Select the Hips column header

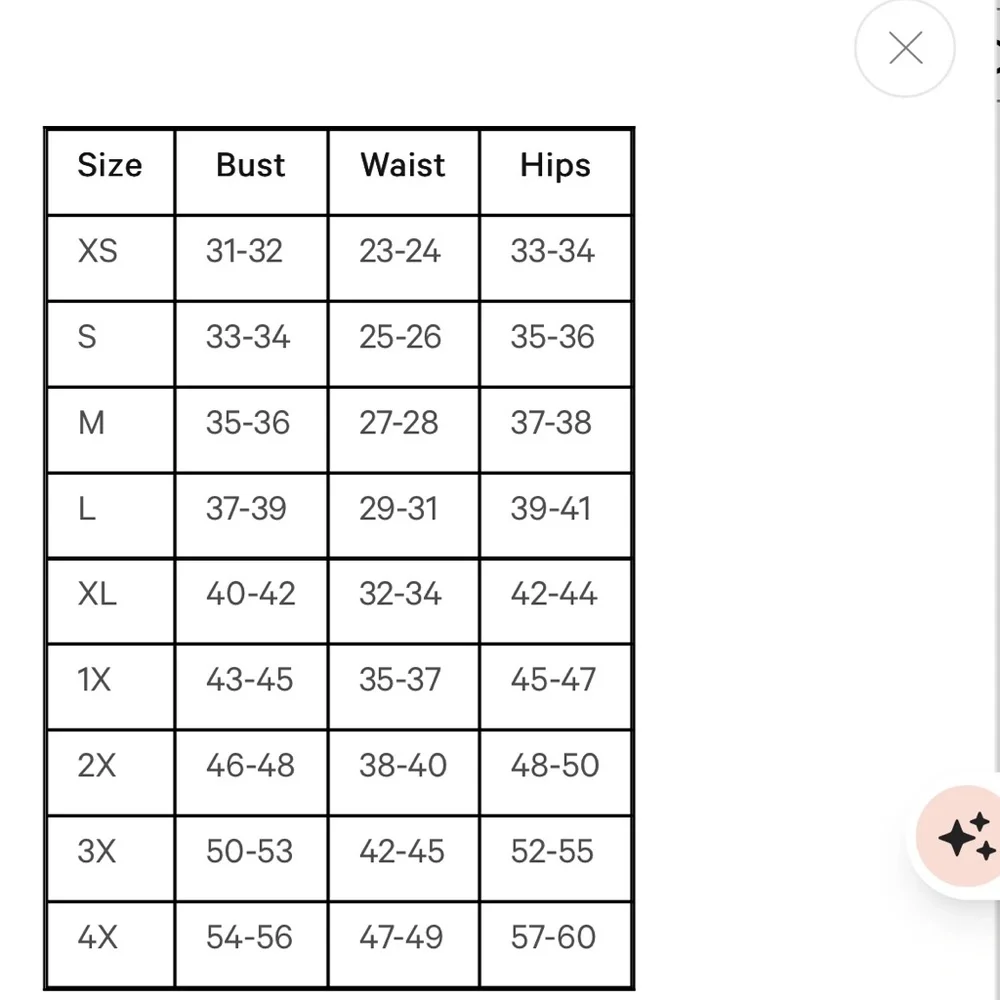click(x=555, y=165)
